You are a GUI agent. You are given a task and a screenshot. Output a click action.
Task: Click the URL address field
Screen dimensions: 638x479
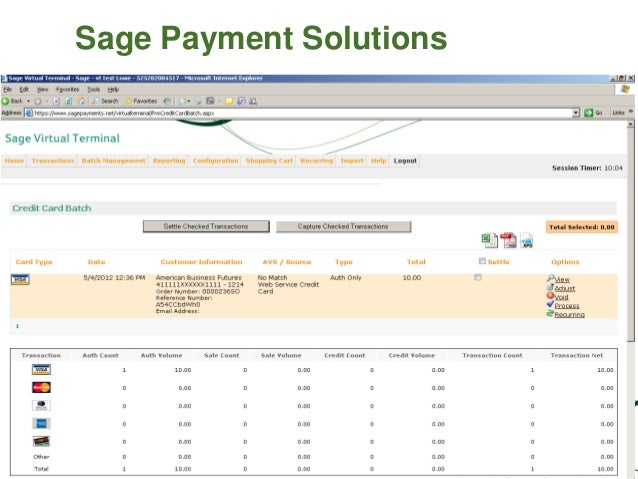coord(299,113)
